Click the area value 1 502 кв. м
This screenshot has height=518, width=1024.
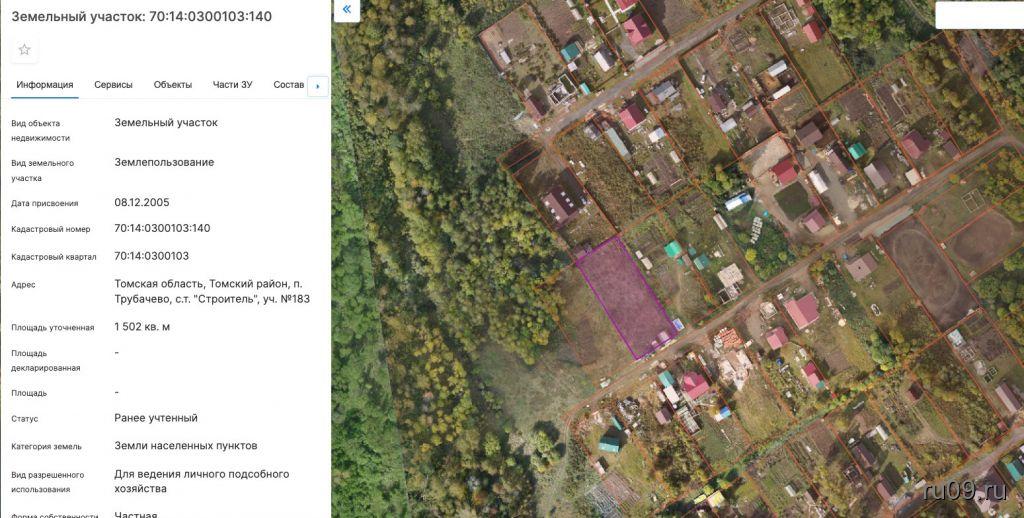click(x=142, y=327)
